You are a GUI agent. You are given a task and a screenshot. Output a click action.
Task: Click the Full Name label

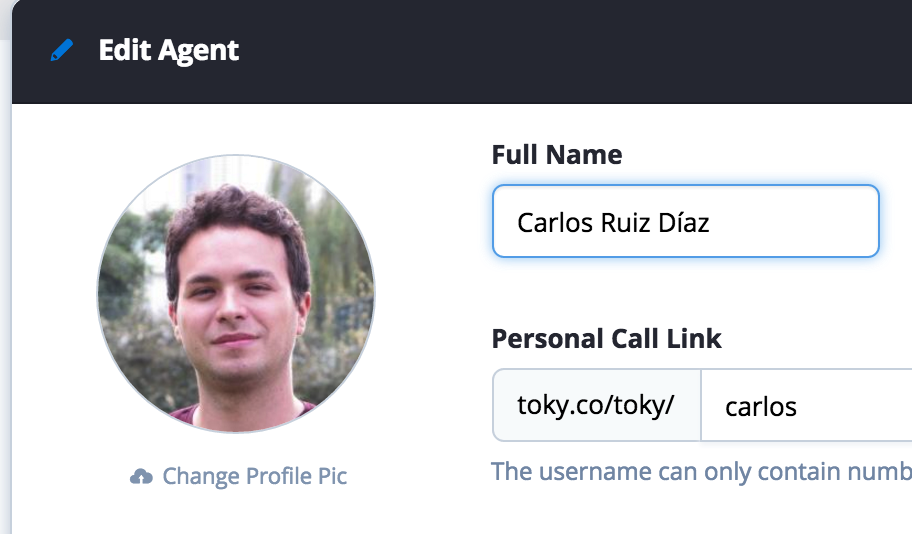[556, 155]
